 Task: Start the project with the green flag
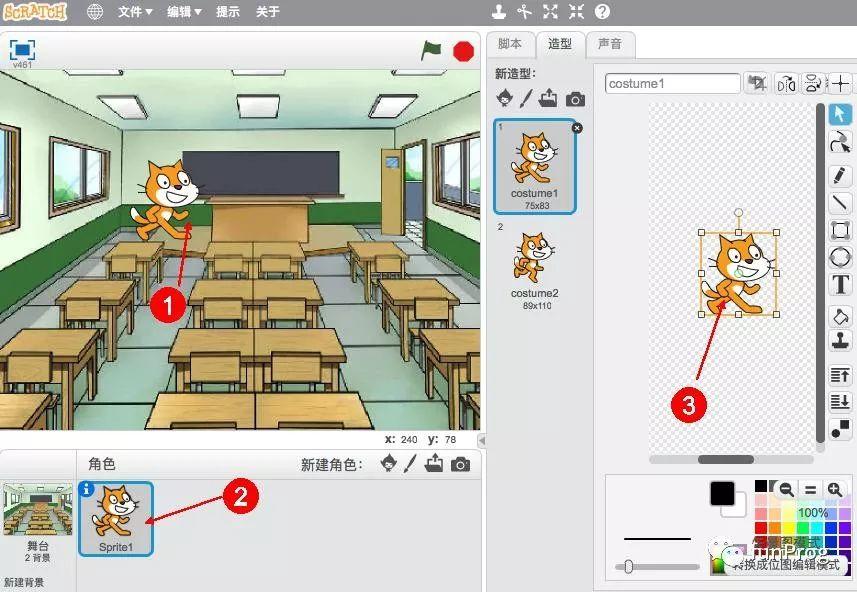click(x=431, y=51)
